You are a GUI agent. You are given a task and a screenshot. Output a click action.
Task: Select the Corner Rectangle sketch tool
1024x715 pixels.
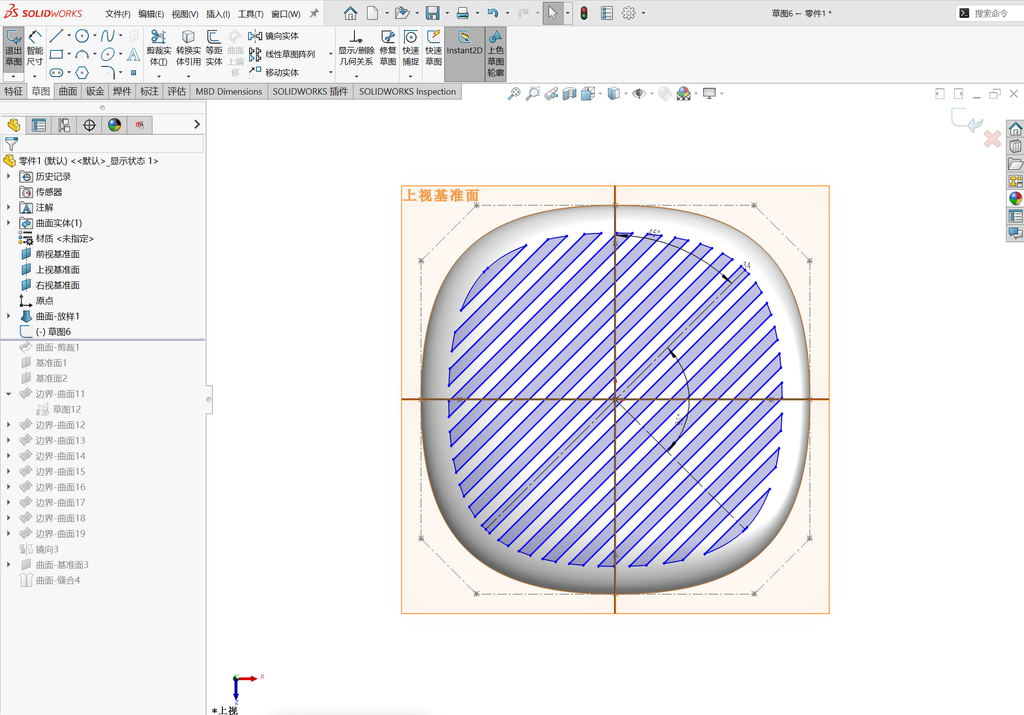click(56, 54)
